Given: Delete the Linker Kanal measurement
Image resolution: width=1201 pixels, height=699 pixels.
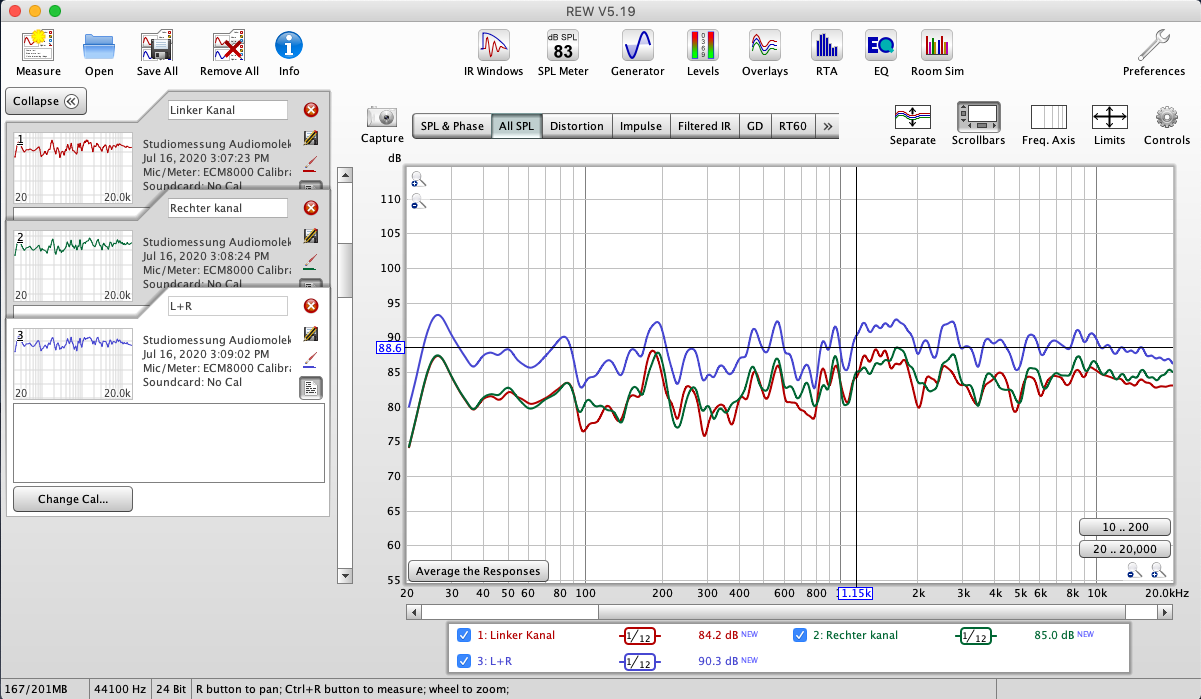Looking at the screenshot, I should point(311,110).
